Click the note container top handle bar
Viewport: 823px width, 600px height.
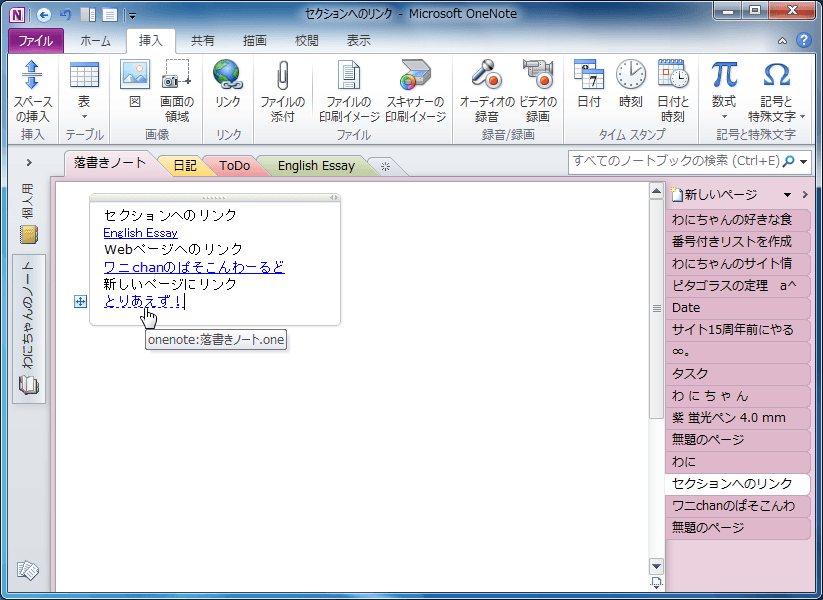point(215,198)
